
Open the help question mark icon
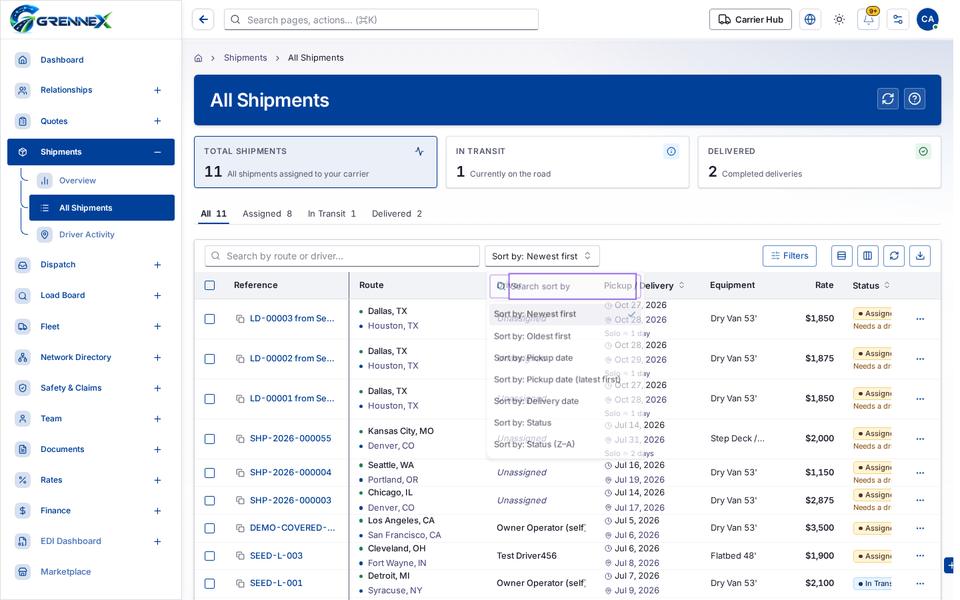point(915,99)
